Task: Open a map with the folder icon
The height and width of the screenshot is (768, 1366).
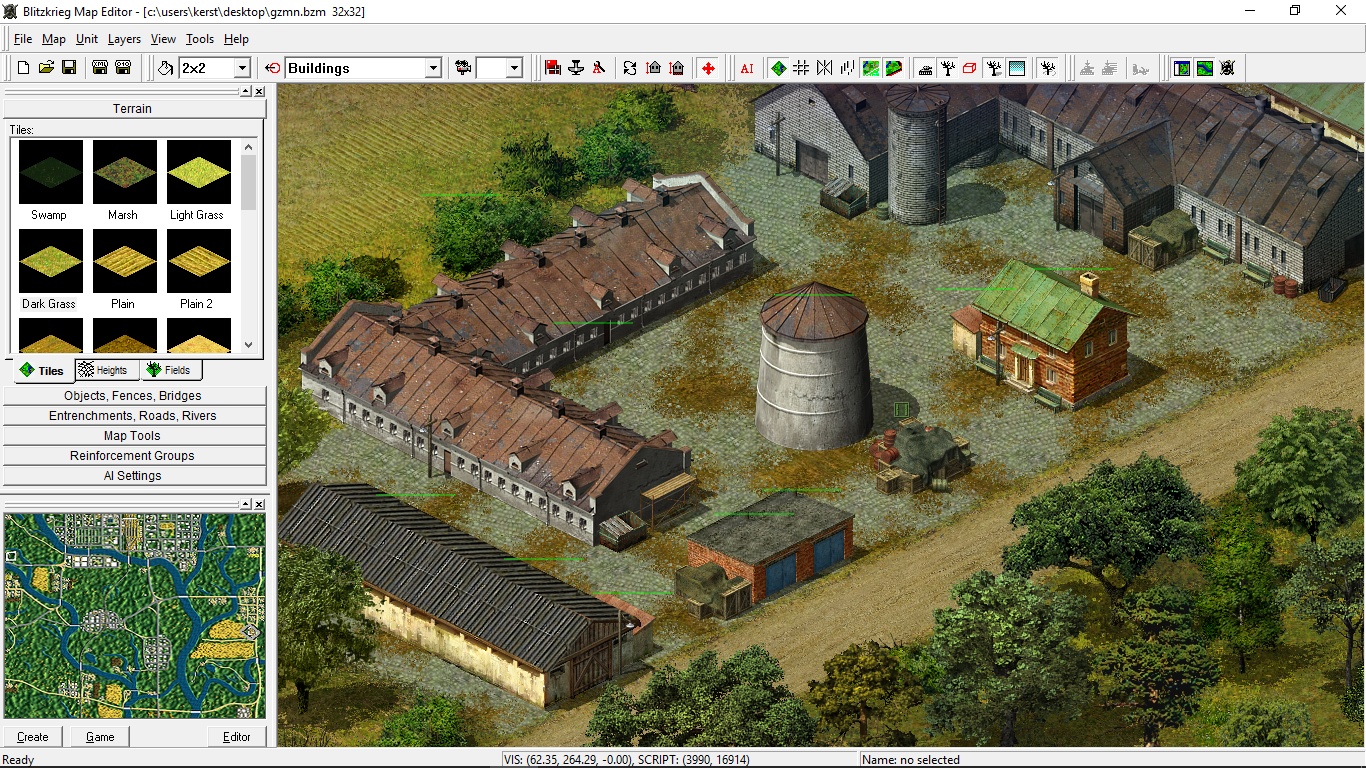Action: click(46, 68)
